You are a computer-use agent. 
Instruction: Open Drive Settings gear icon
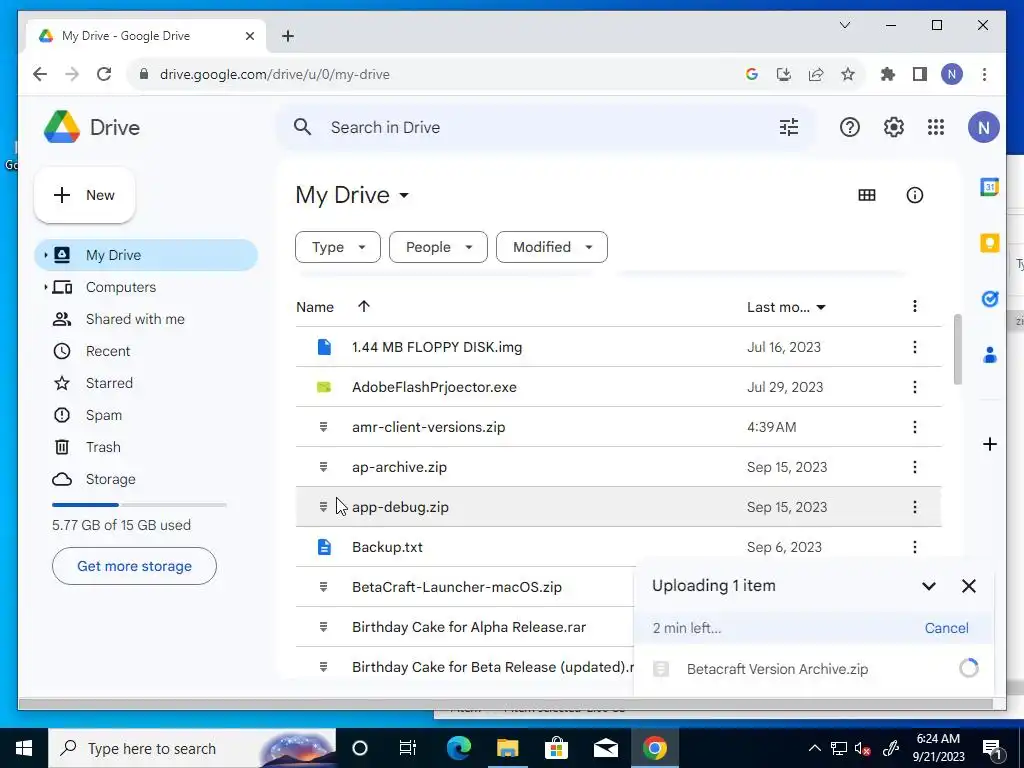(893, 127)
